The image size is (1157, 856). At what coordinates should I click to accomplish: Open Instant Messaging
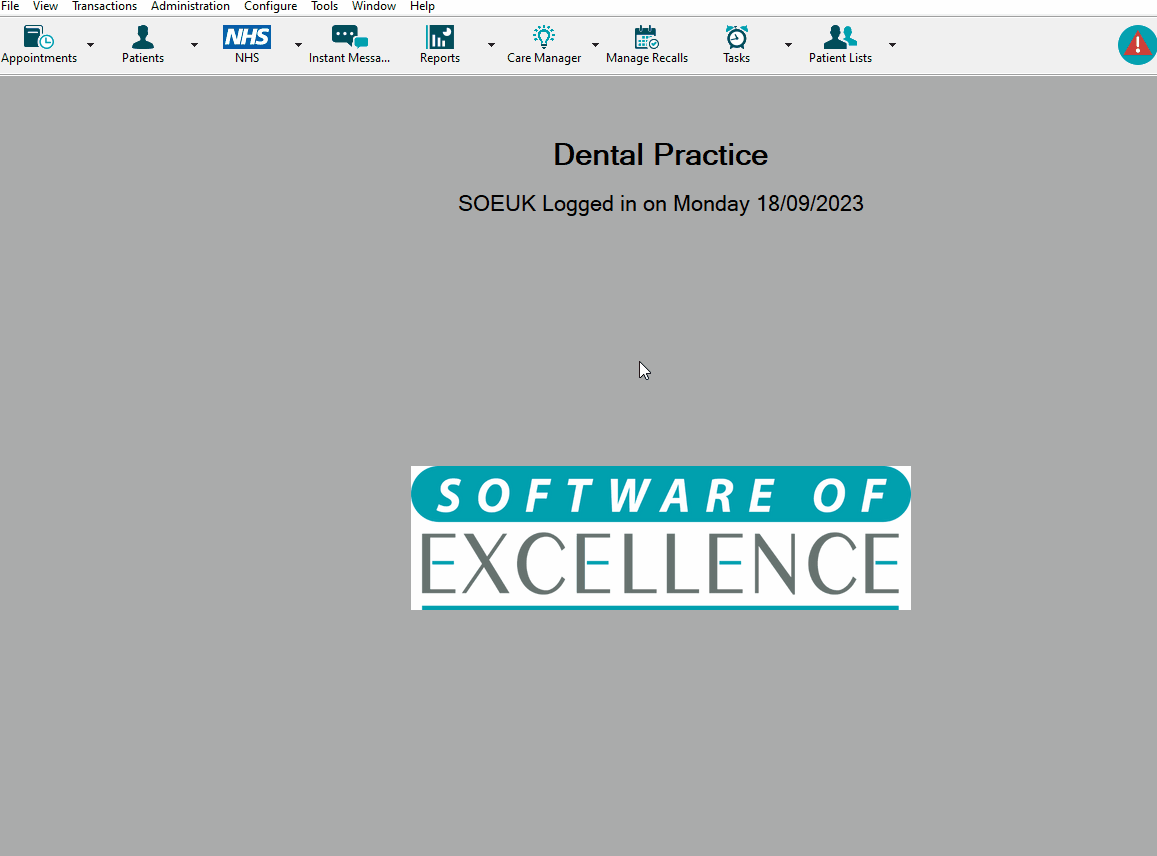tap(350, 38)
